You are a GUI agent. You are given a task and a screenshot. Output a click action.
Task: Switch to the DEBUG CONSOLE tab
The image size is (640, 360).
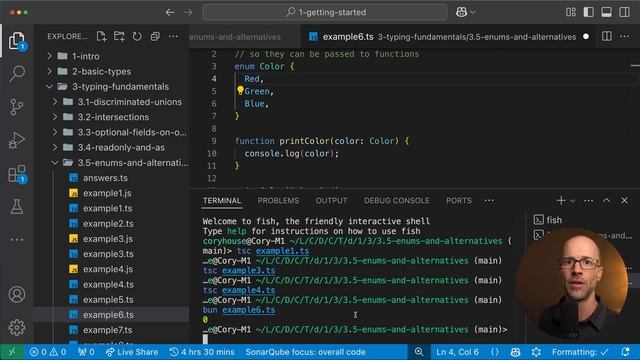pos(397,201)
